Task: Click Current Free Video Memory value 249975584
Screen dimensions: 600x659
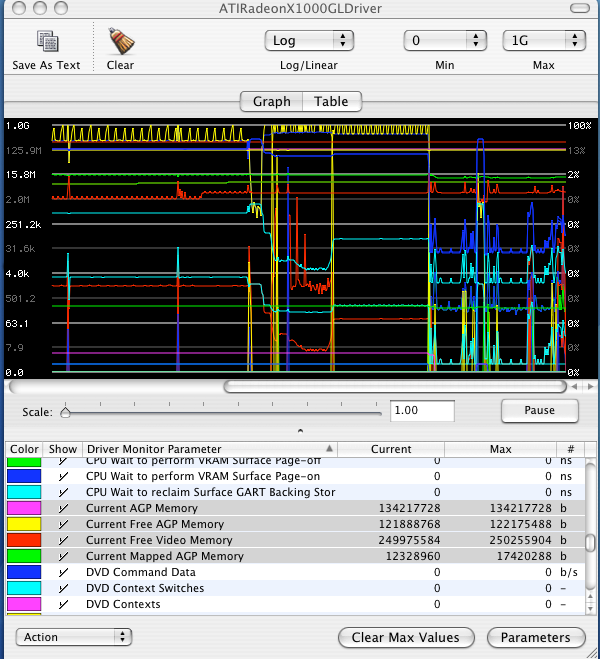Action: tap(410, 540)
